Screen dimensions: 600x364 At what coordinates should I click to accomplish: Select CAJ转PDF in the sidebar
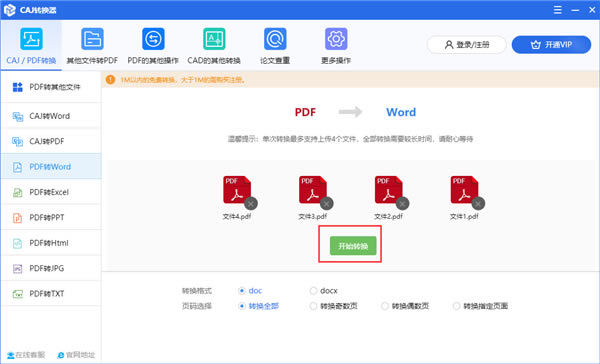[51, 141]
